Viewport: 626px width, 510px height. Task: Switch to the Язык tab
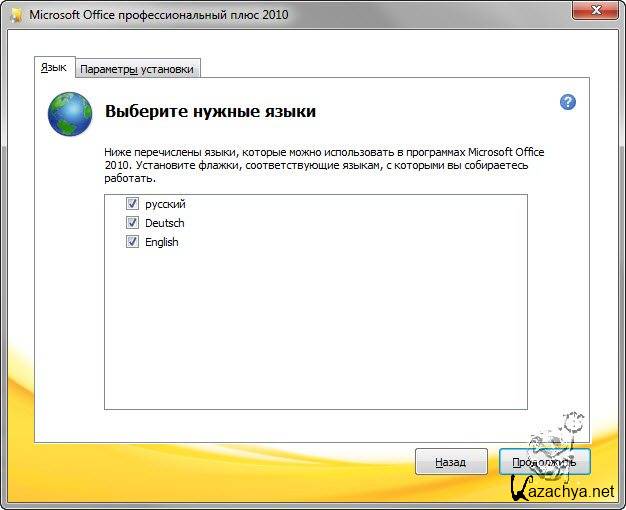53,67
